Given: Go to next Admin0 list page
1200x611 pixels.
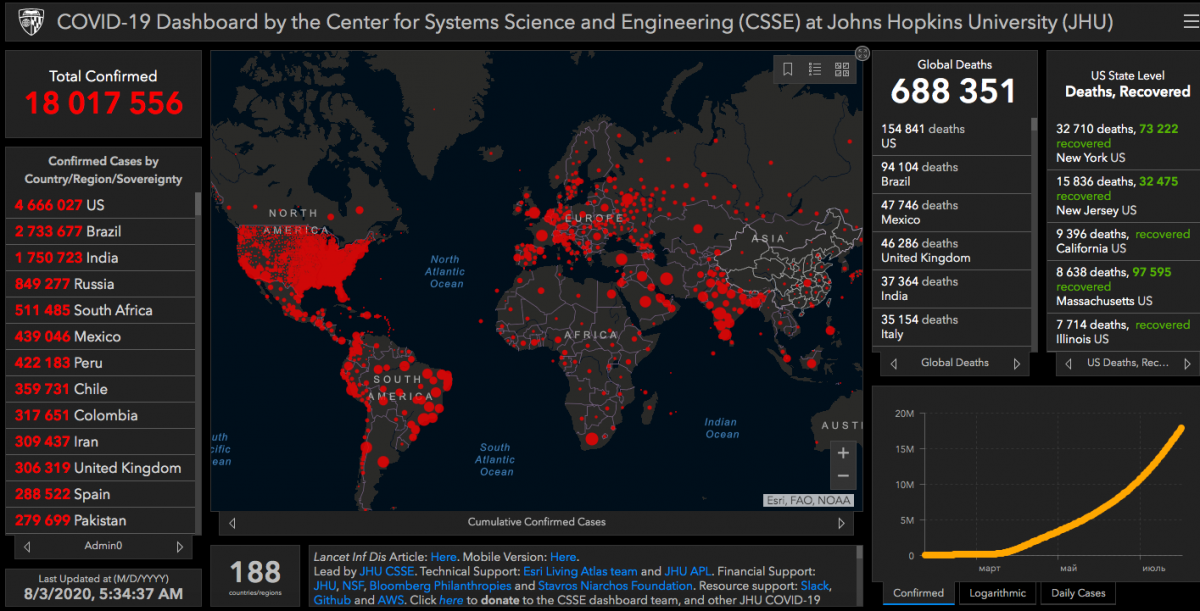Looking at the screenshot, I should 180,547.
